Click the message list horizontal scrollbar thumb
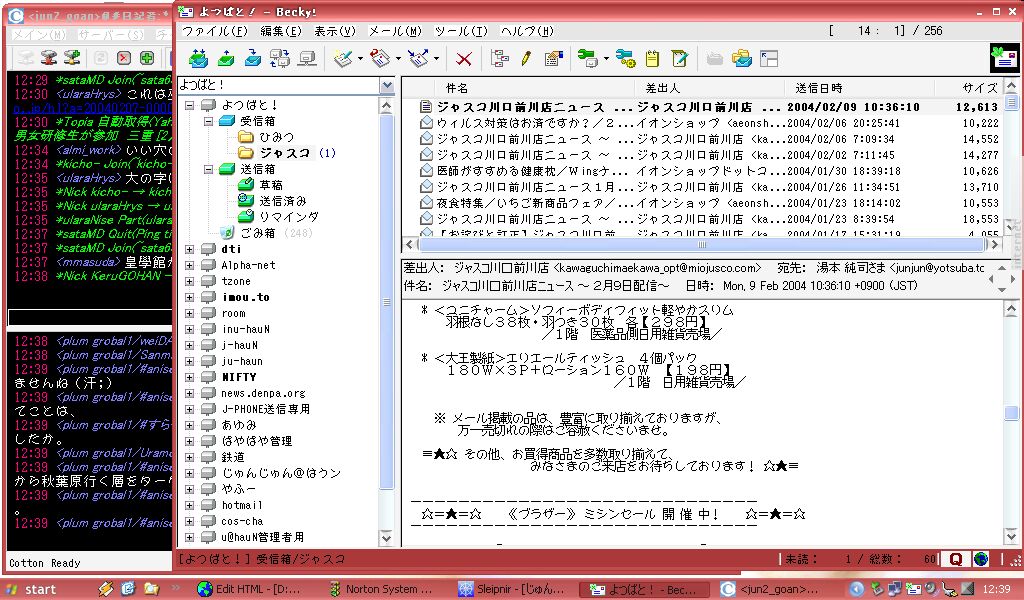1024x600 pixels. 701,245
